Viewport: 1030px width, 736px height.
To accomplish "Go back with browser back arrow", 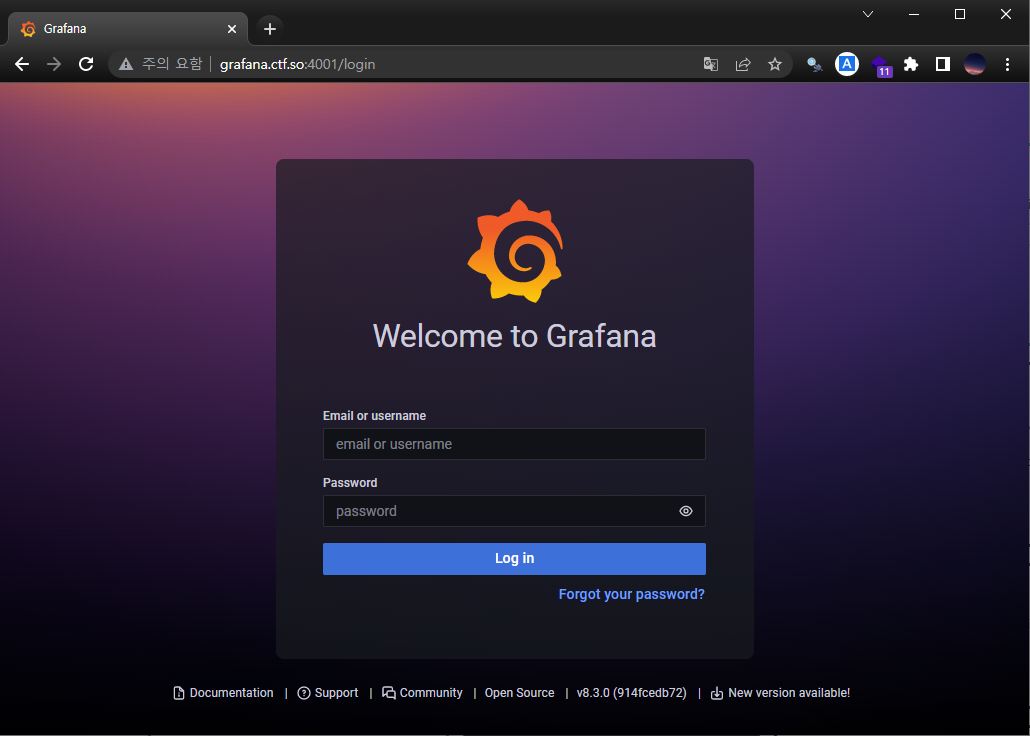I will pyautogui.click(x=22, y=64).
